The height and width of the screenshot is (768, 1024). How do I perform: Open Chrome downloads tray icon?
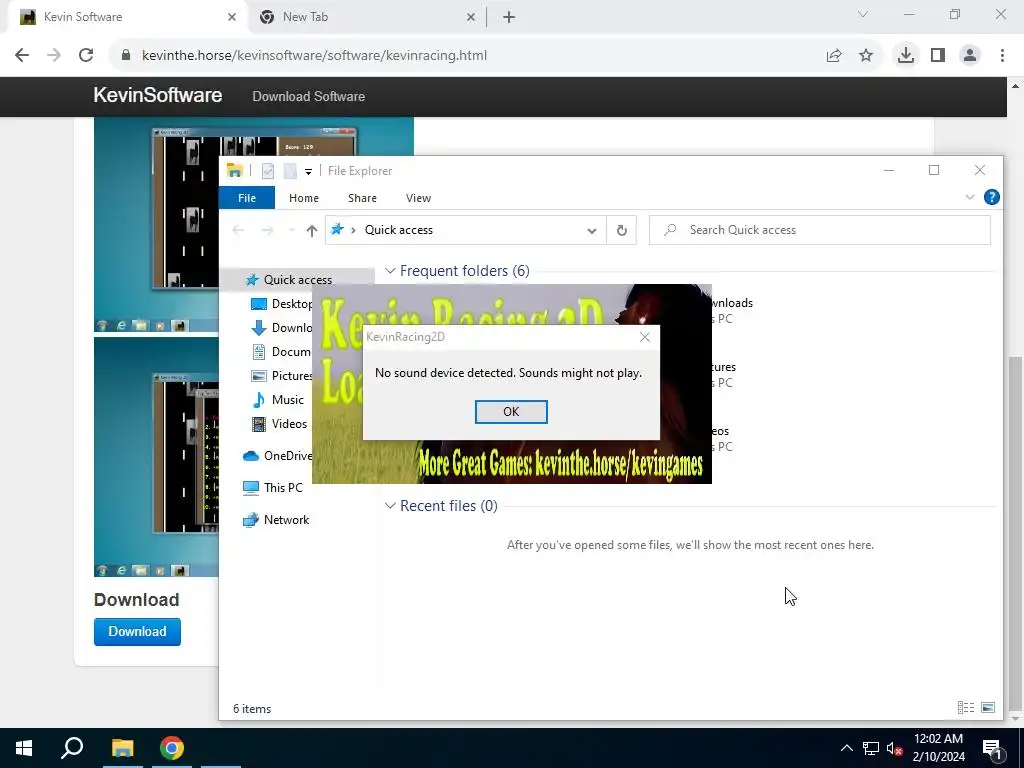coord(906,56)
